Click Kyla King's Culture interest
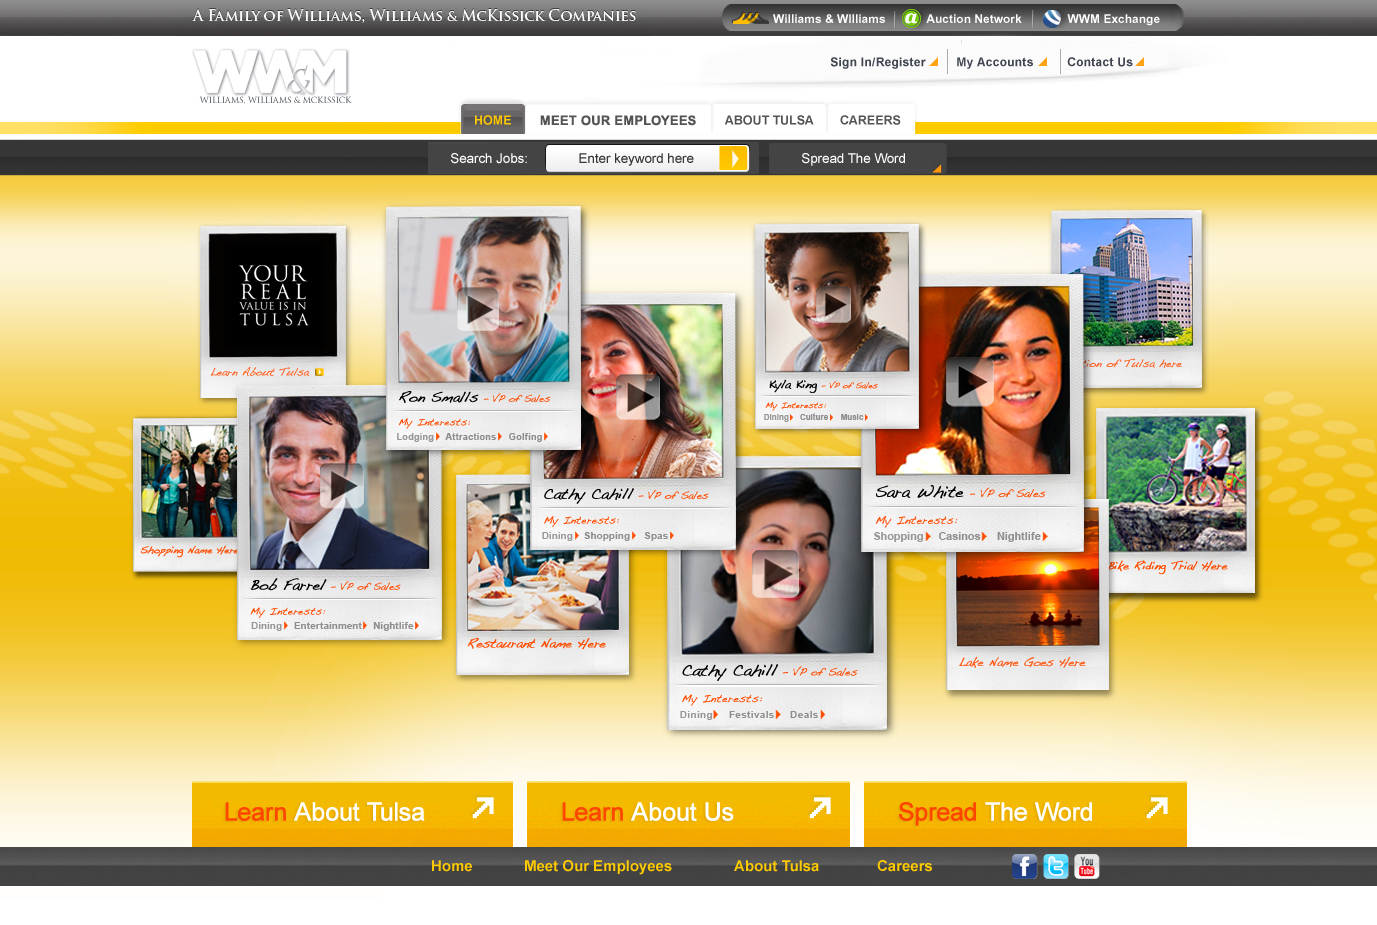The width and height of the screenshot is (1377, 925). click(816, 417)
